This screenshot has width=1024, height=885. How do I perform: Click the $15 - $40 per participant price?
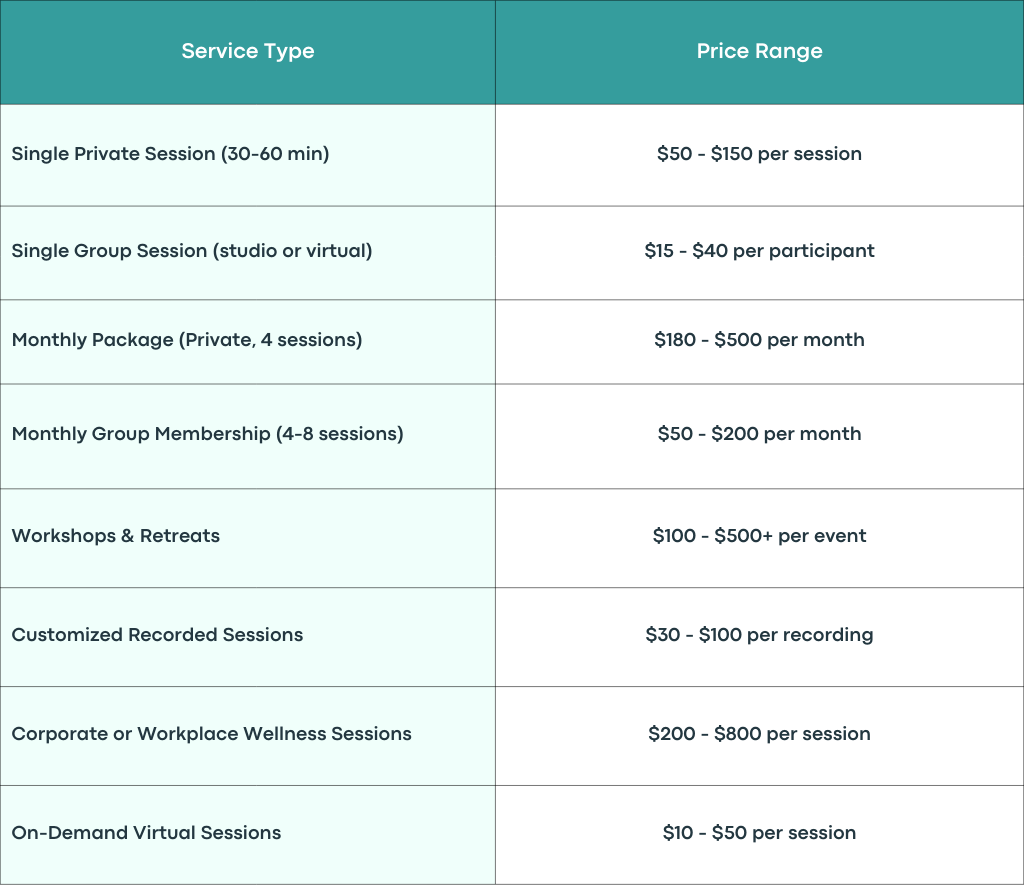click(760, 251)
